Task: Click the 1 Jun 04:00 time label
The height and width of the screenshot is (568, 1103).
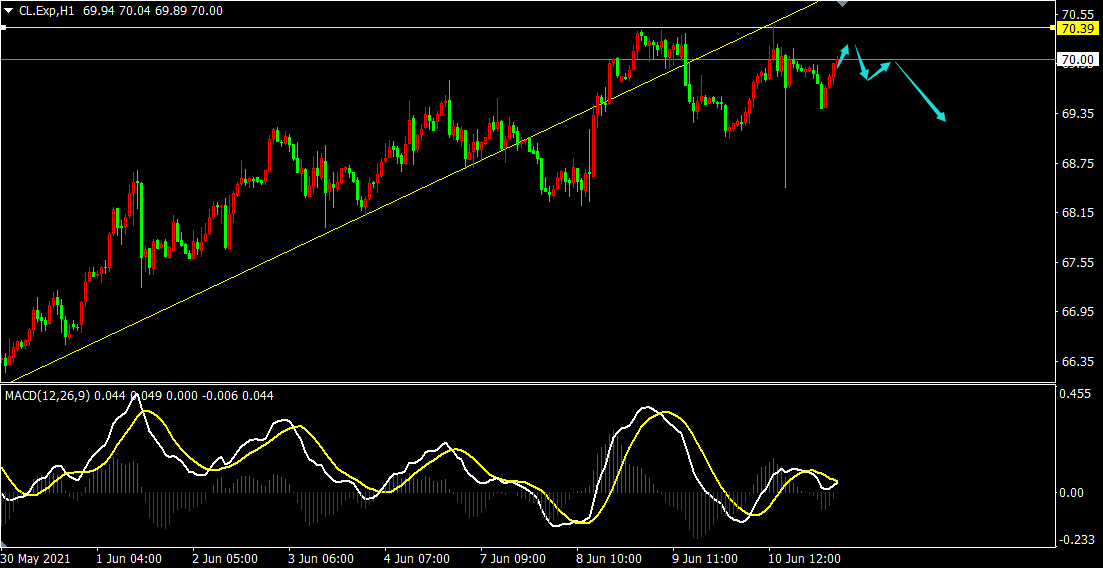Action: [128, 559]
